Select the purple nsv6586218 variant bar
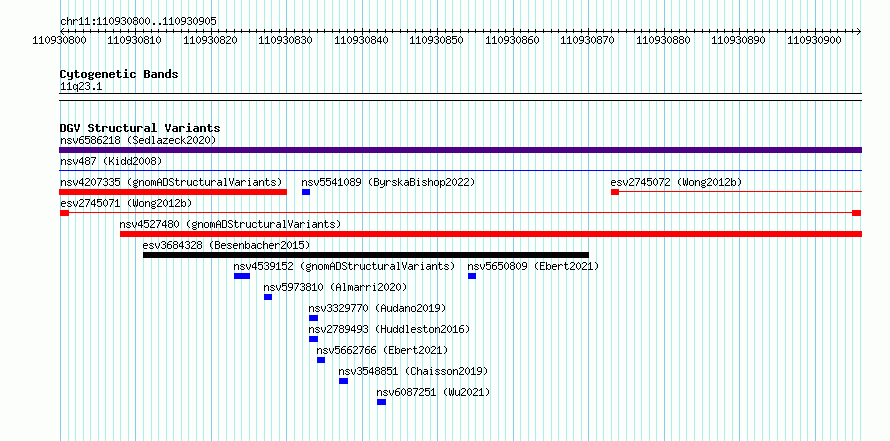Screen dimensions: 890x441 pyautogui.click(x=460, y=150)
